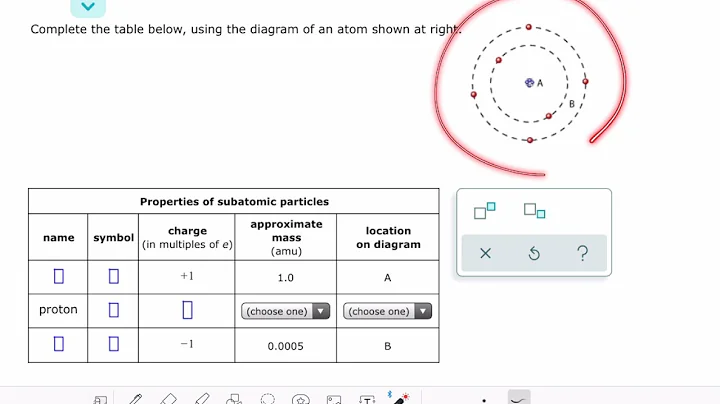Collapse the section with the teal chevron button

[x=88, y=7]
